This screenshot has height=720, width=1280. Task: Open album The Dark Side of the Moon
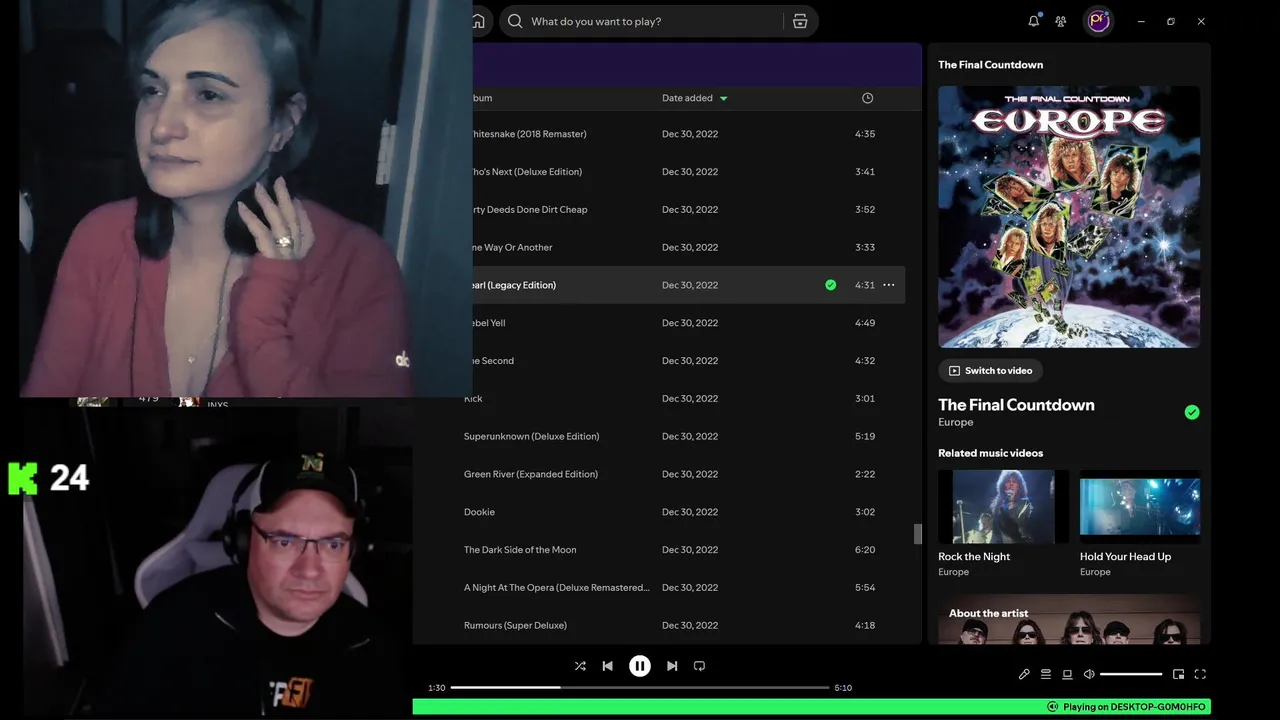[x=520, y=550]
